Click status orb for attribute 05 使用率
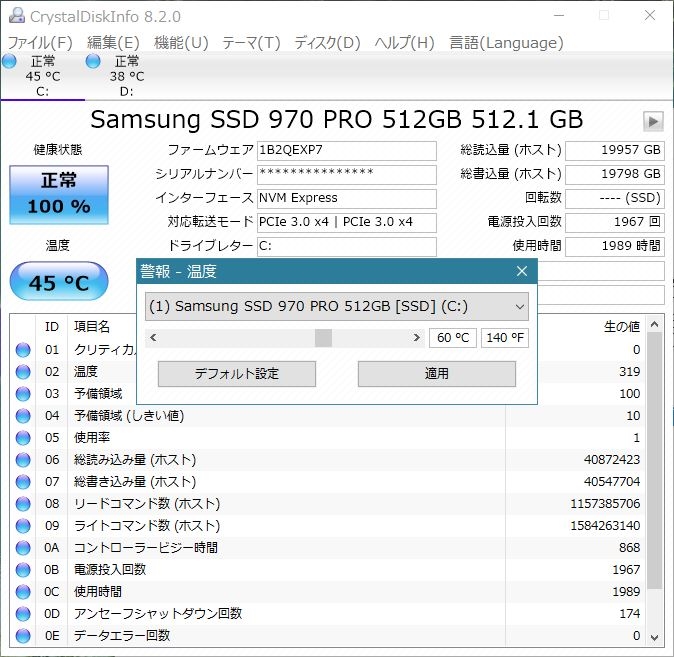674x657 pixels. click(23, 438)
